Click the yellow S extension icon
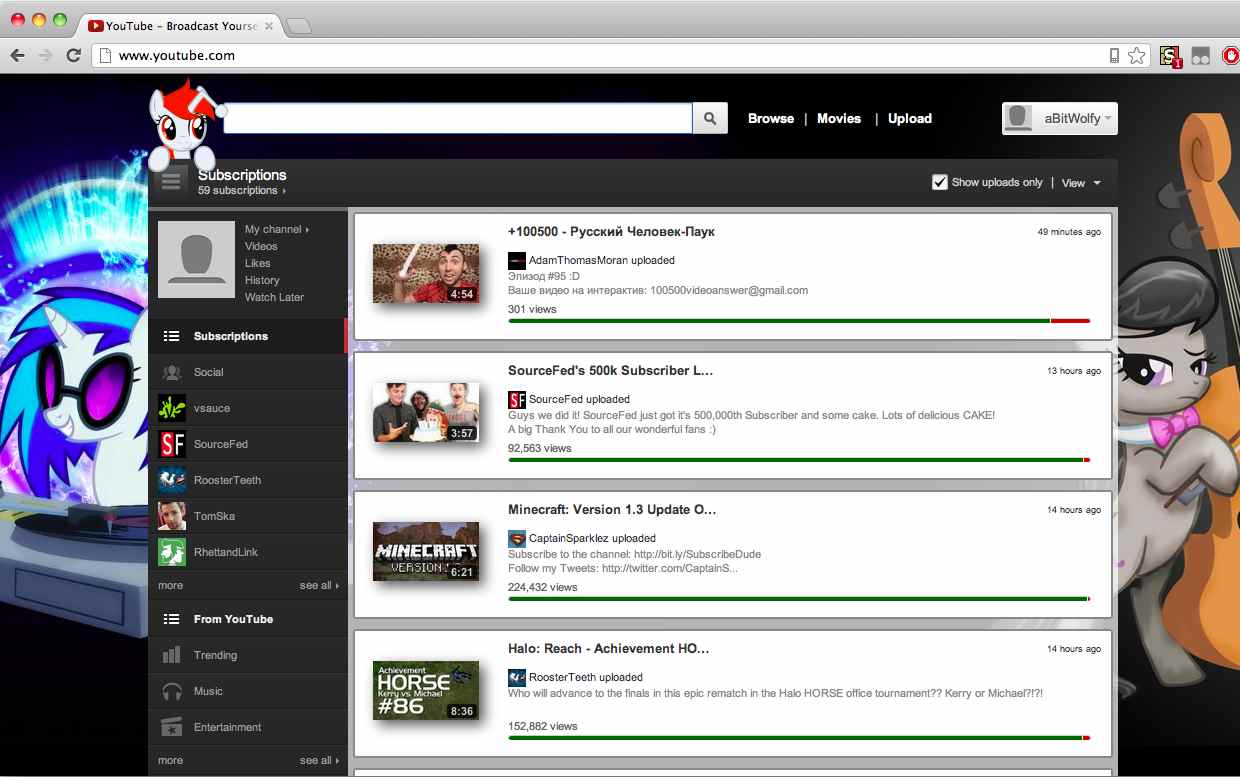This screenshot has height=777, width=1240. point(1170,57)
